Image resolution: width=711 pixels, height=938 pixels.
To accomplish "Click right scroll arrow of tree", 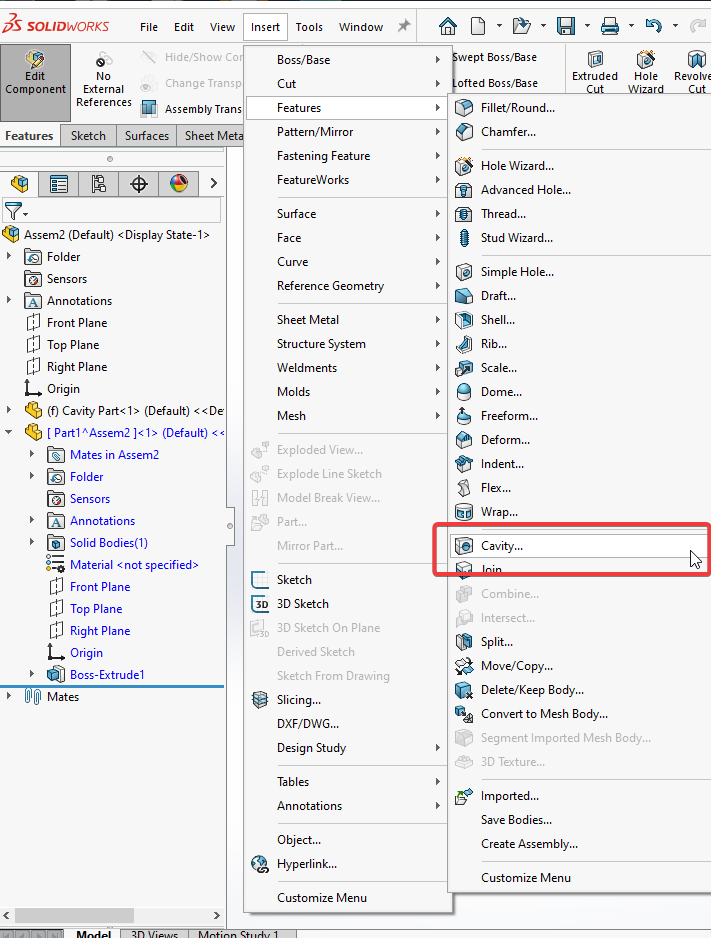I will (216, 915).
